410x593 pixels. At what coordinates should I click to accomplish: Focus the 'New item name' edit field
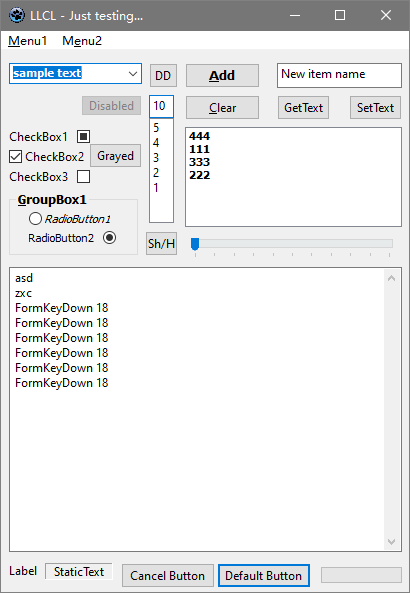pos(339,75)
